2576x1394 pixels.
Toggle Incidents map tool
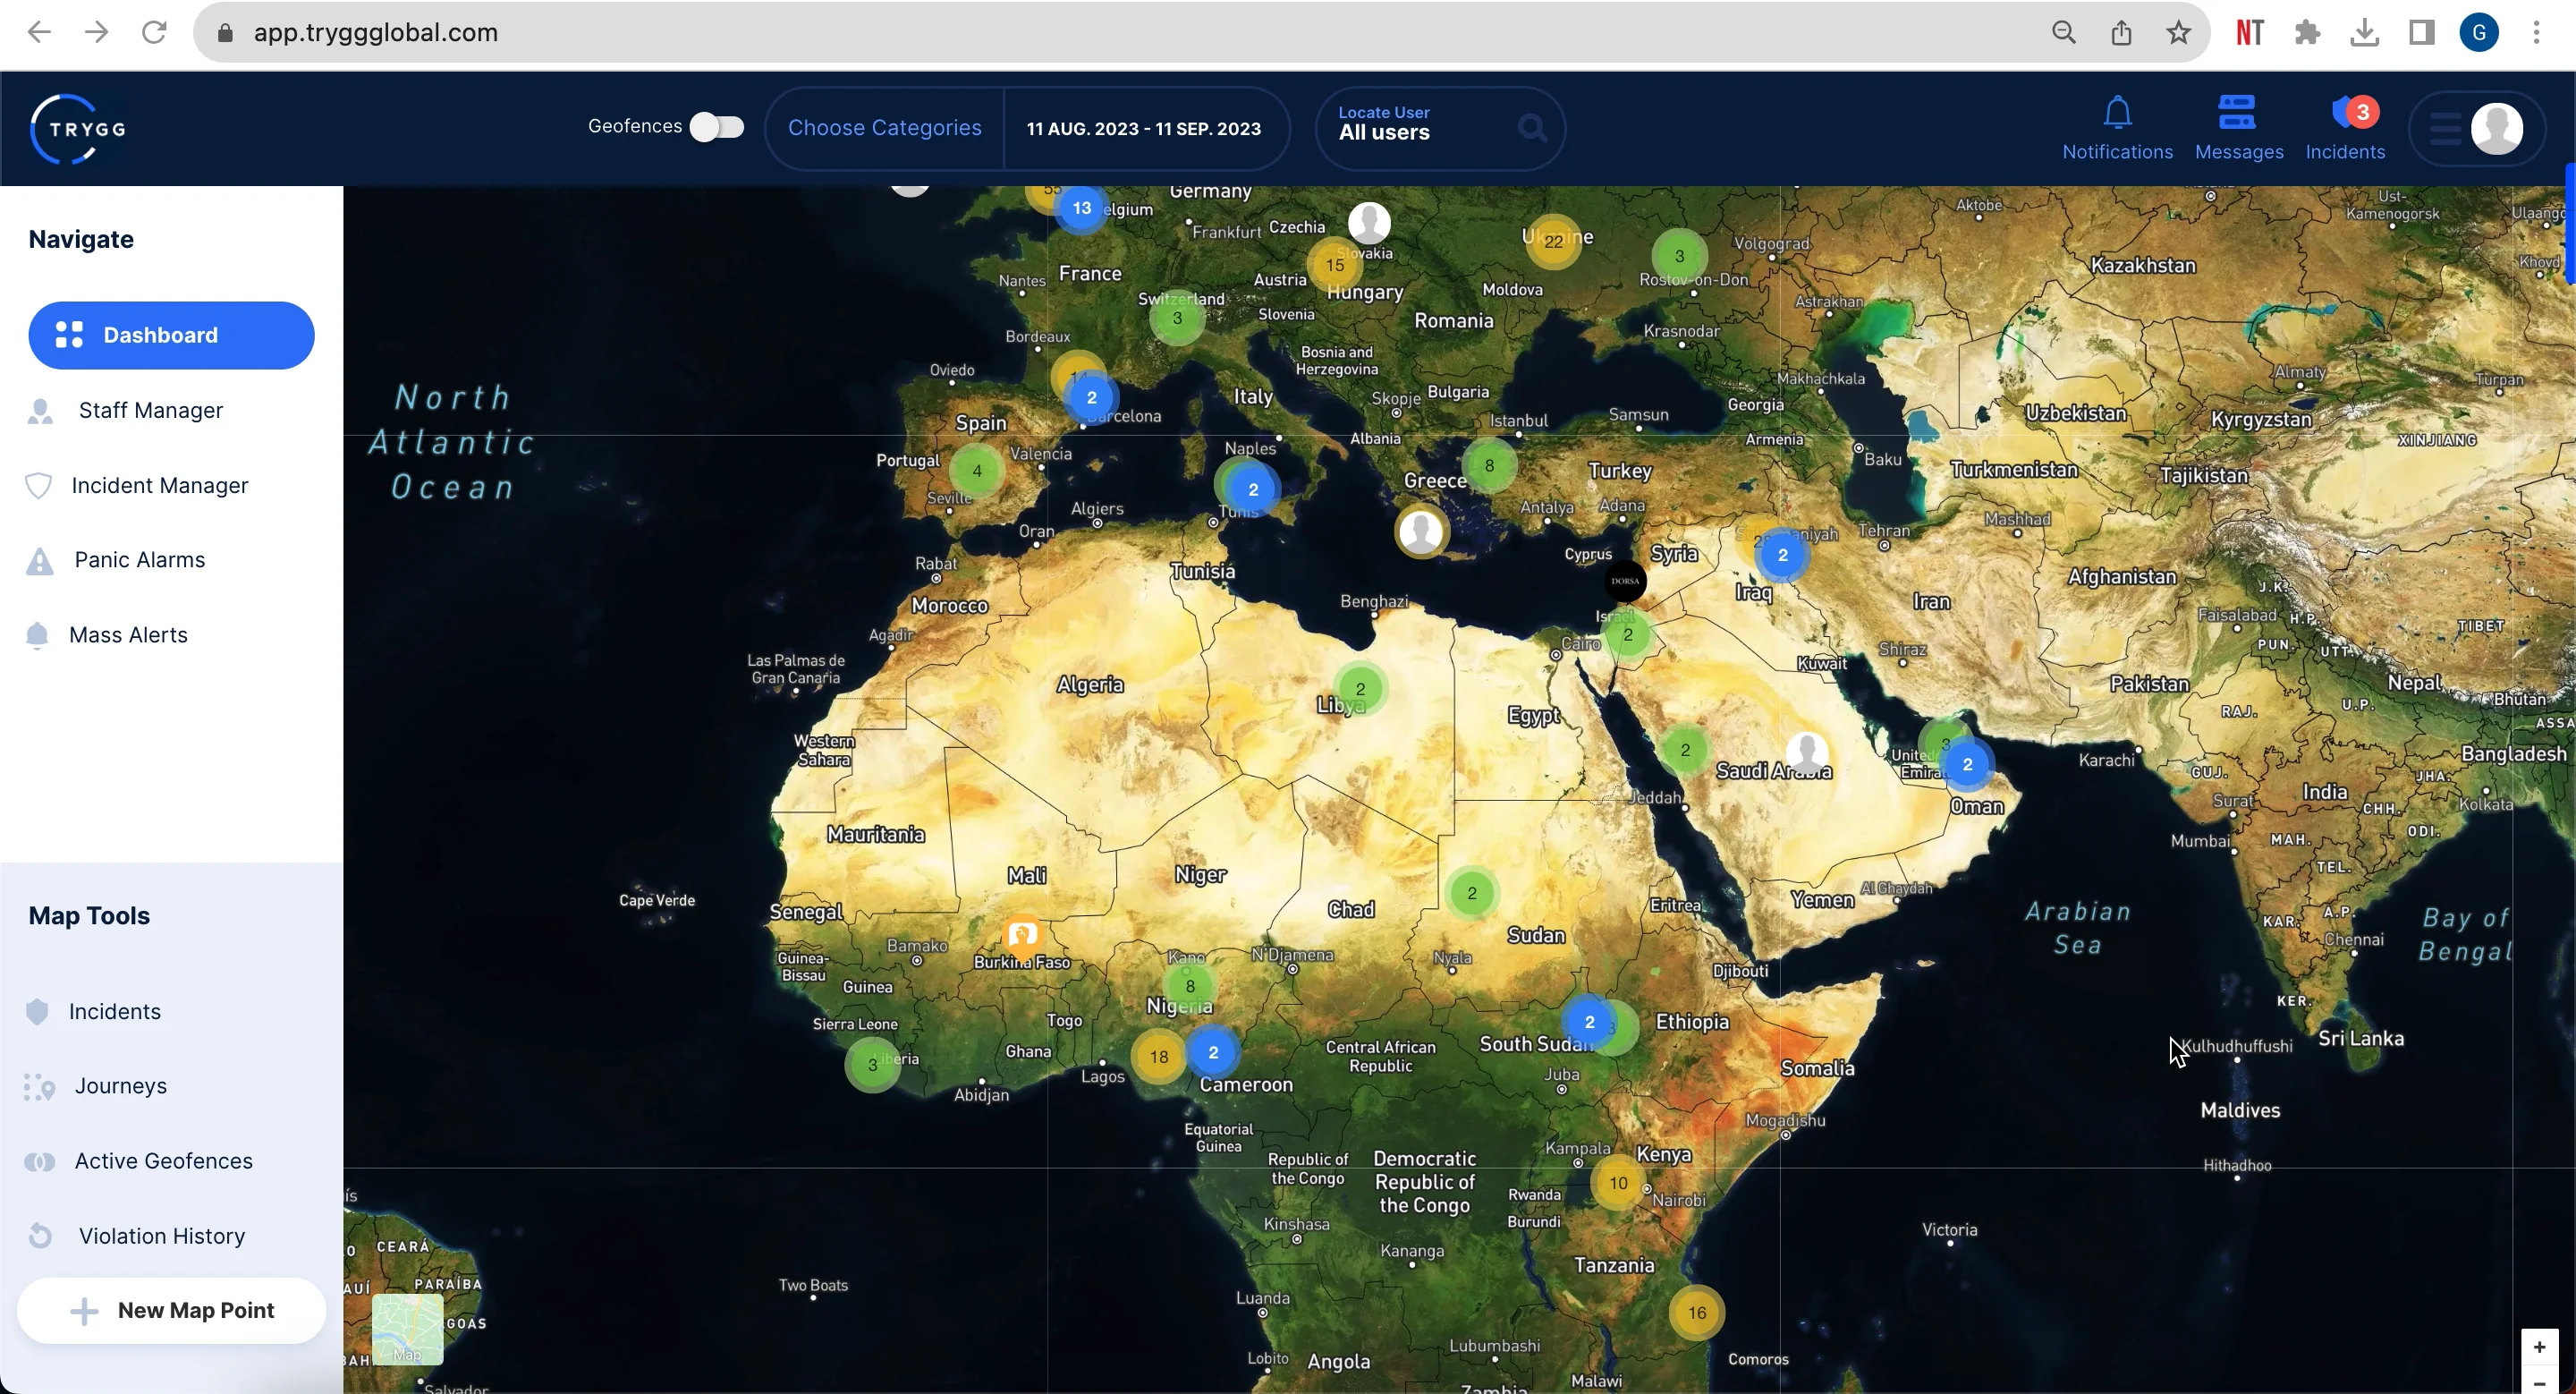coord(114,1011)
